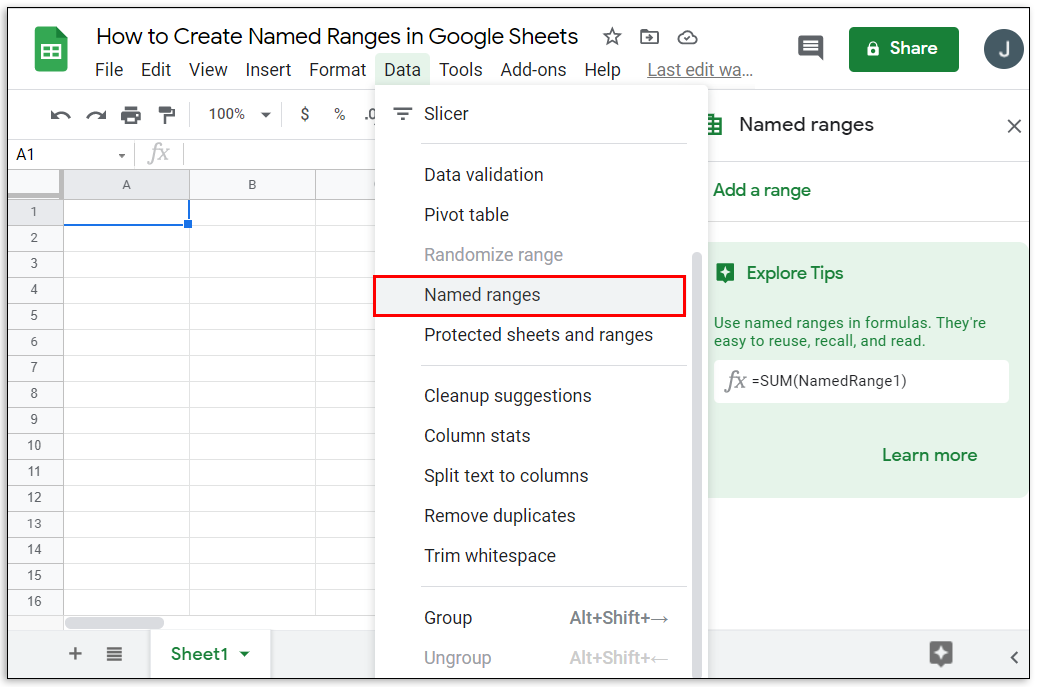1038x687 pixels.
Task: Open the Last edit history link
Action: click(700, 69)
